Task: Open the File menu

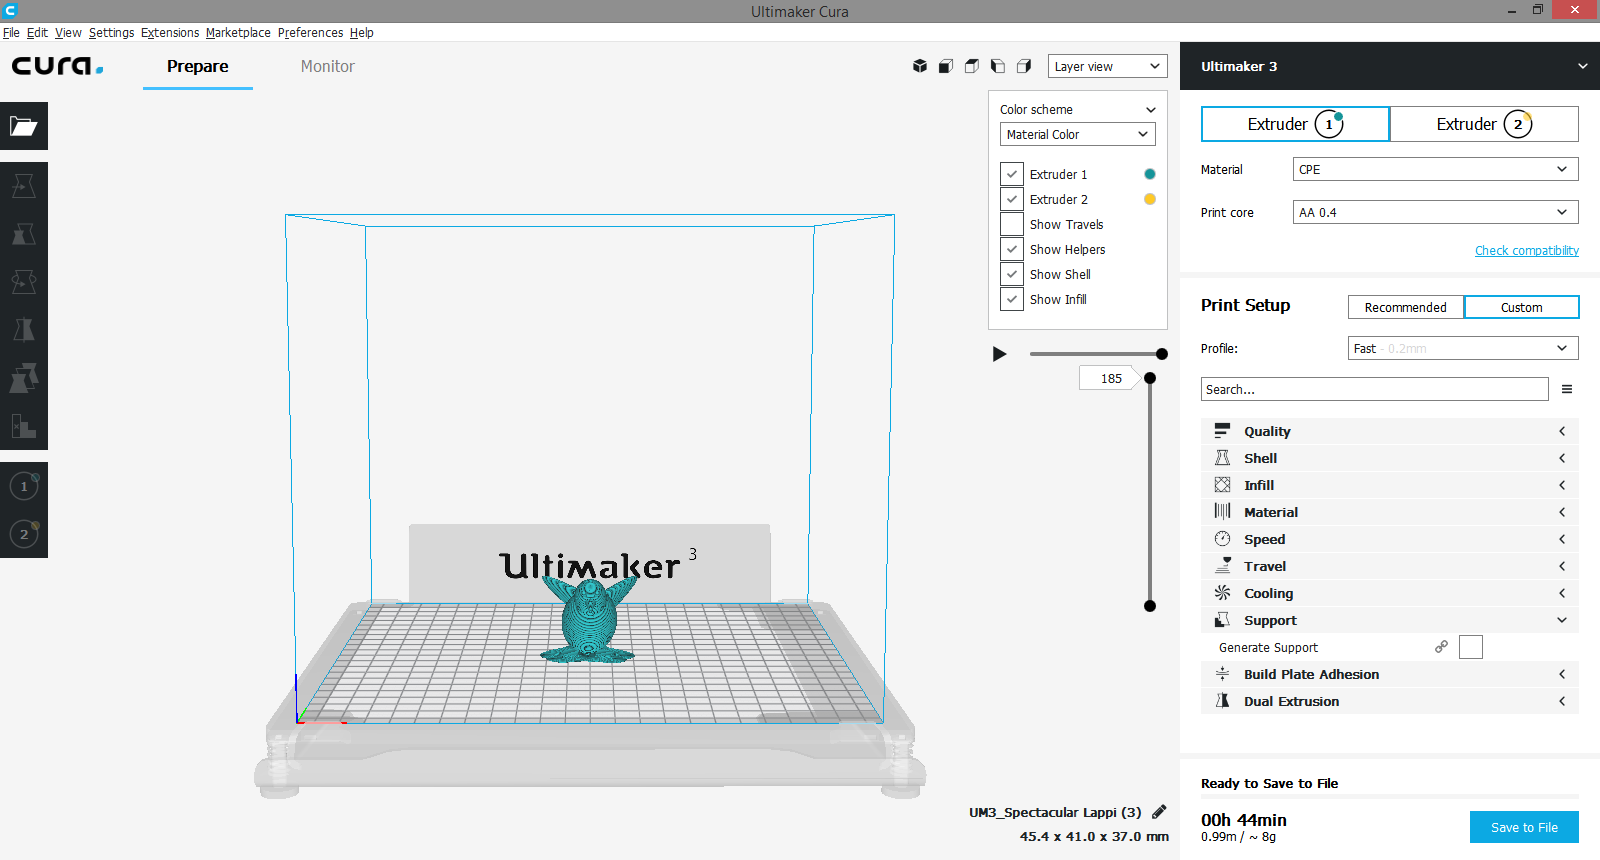Action: click(11, 32)
